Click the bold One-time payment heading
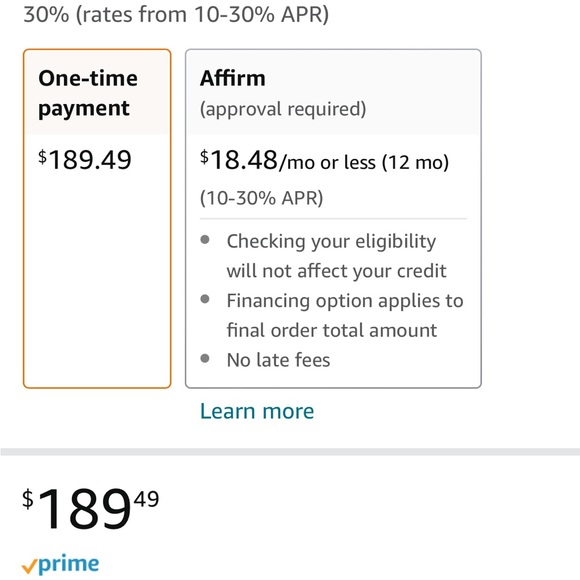The height and width of the screenshot is (580, 580). click(x=88, y=94)
